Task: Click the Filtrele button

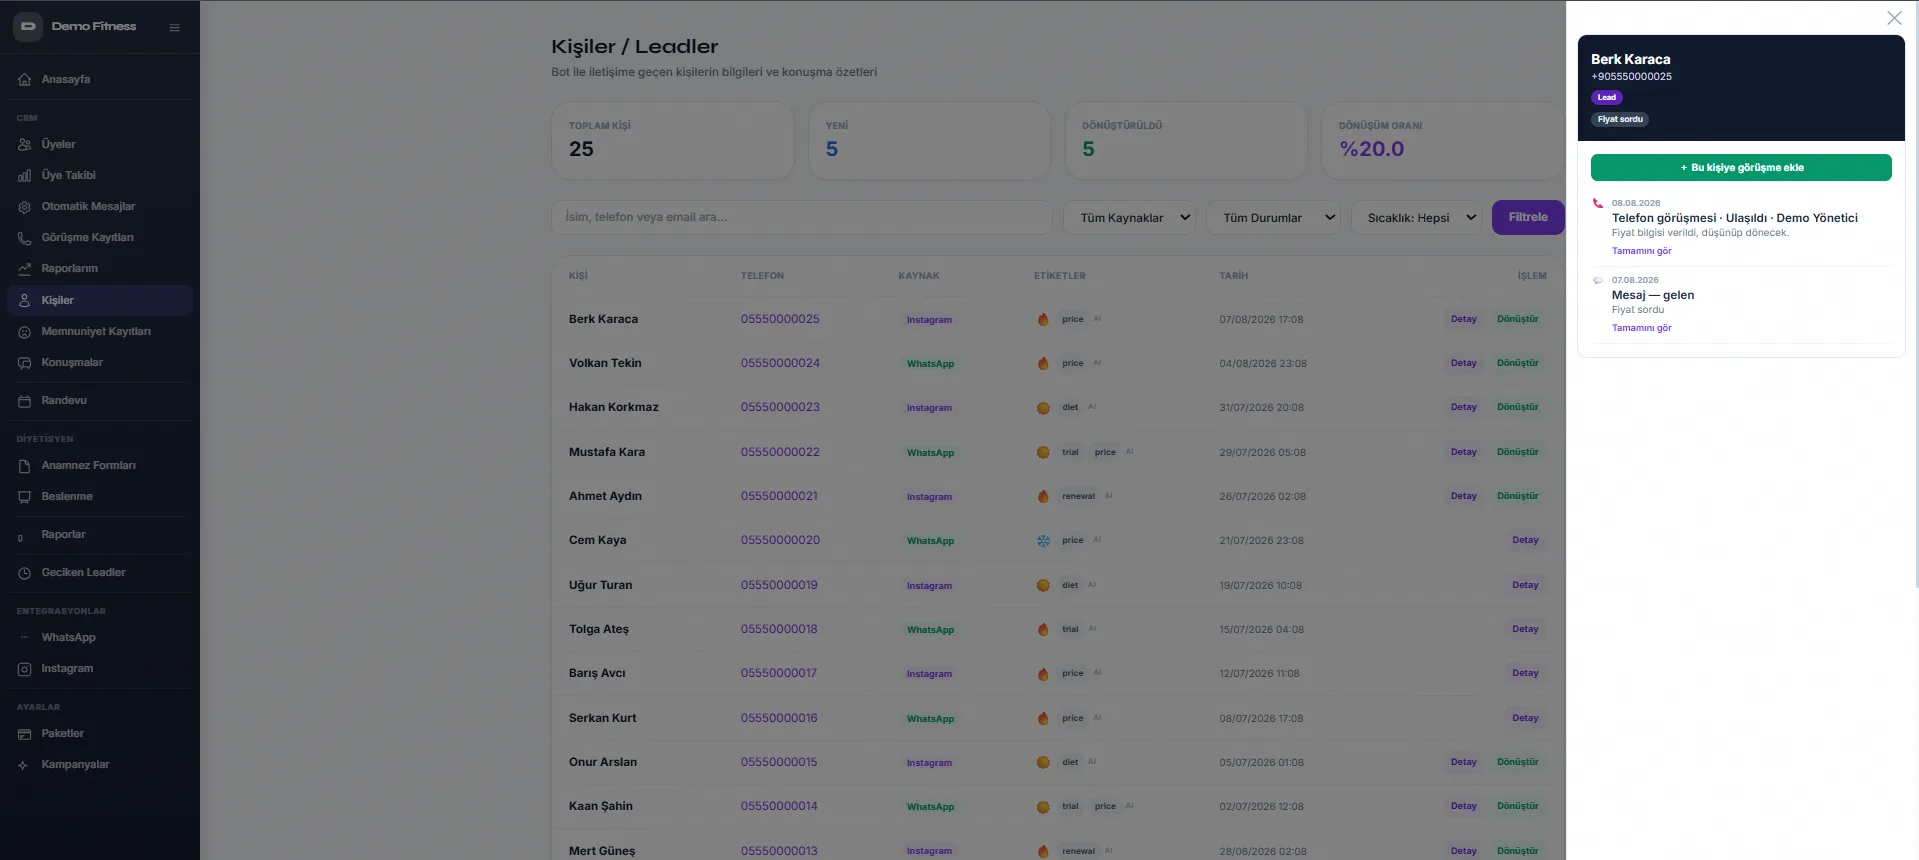Action: [1528, 217]
